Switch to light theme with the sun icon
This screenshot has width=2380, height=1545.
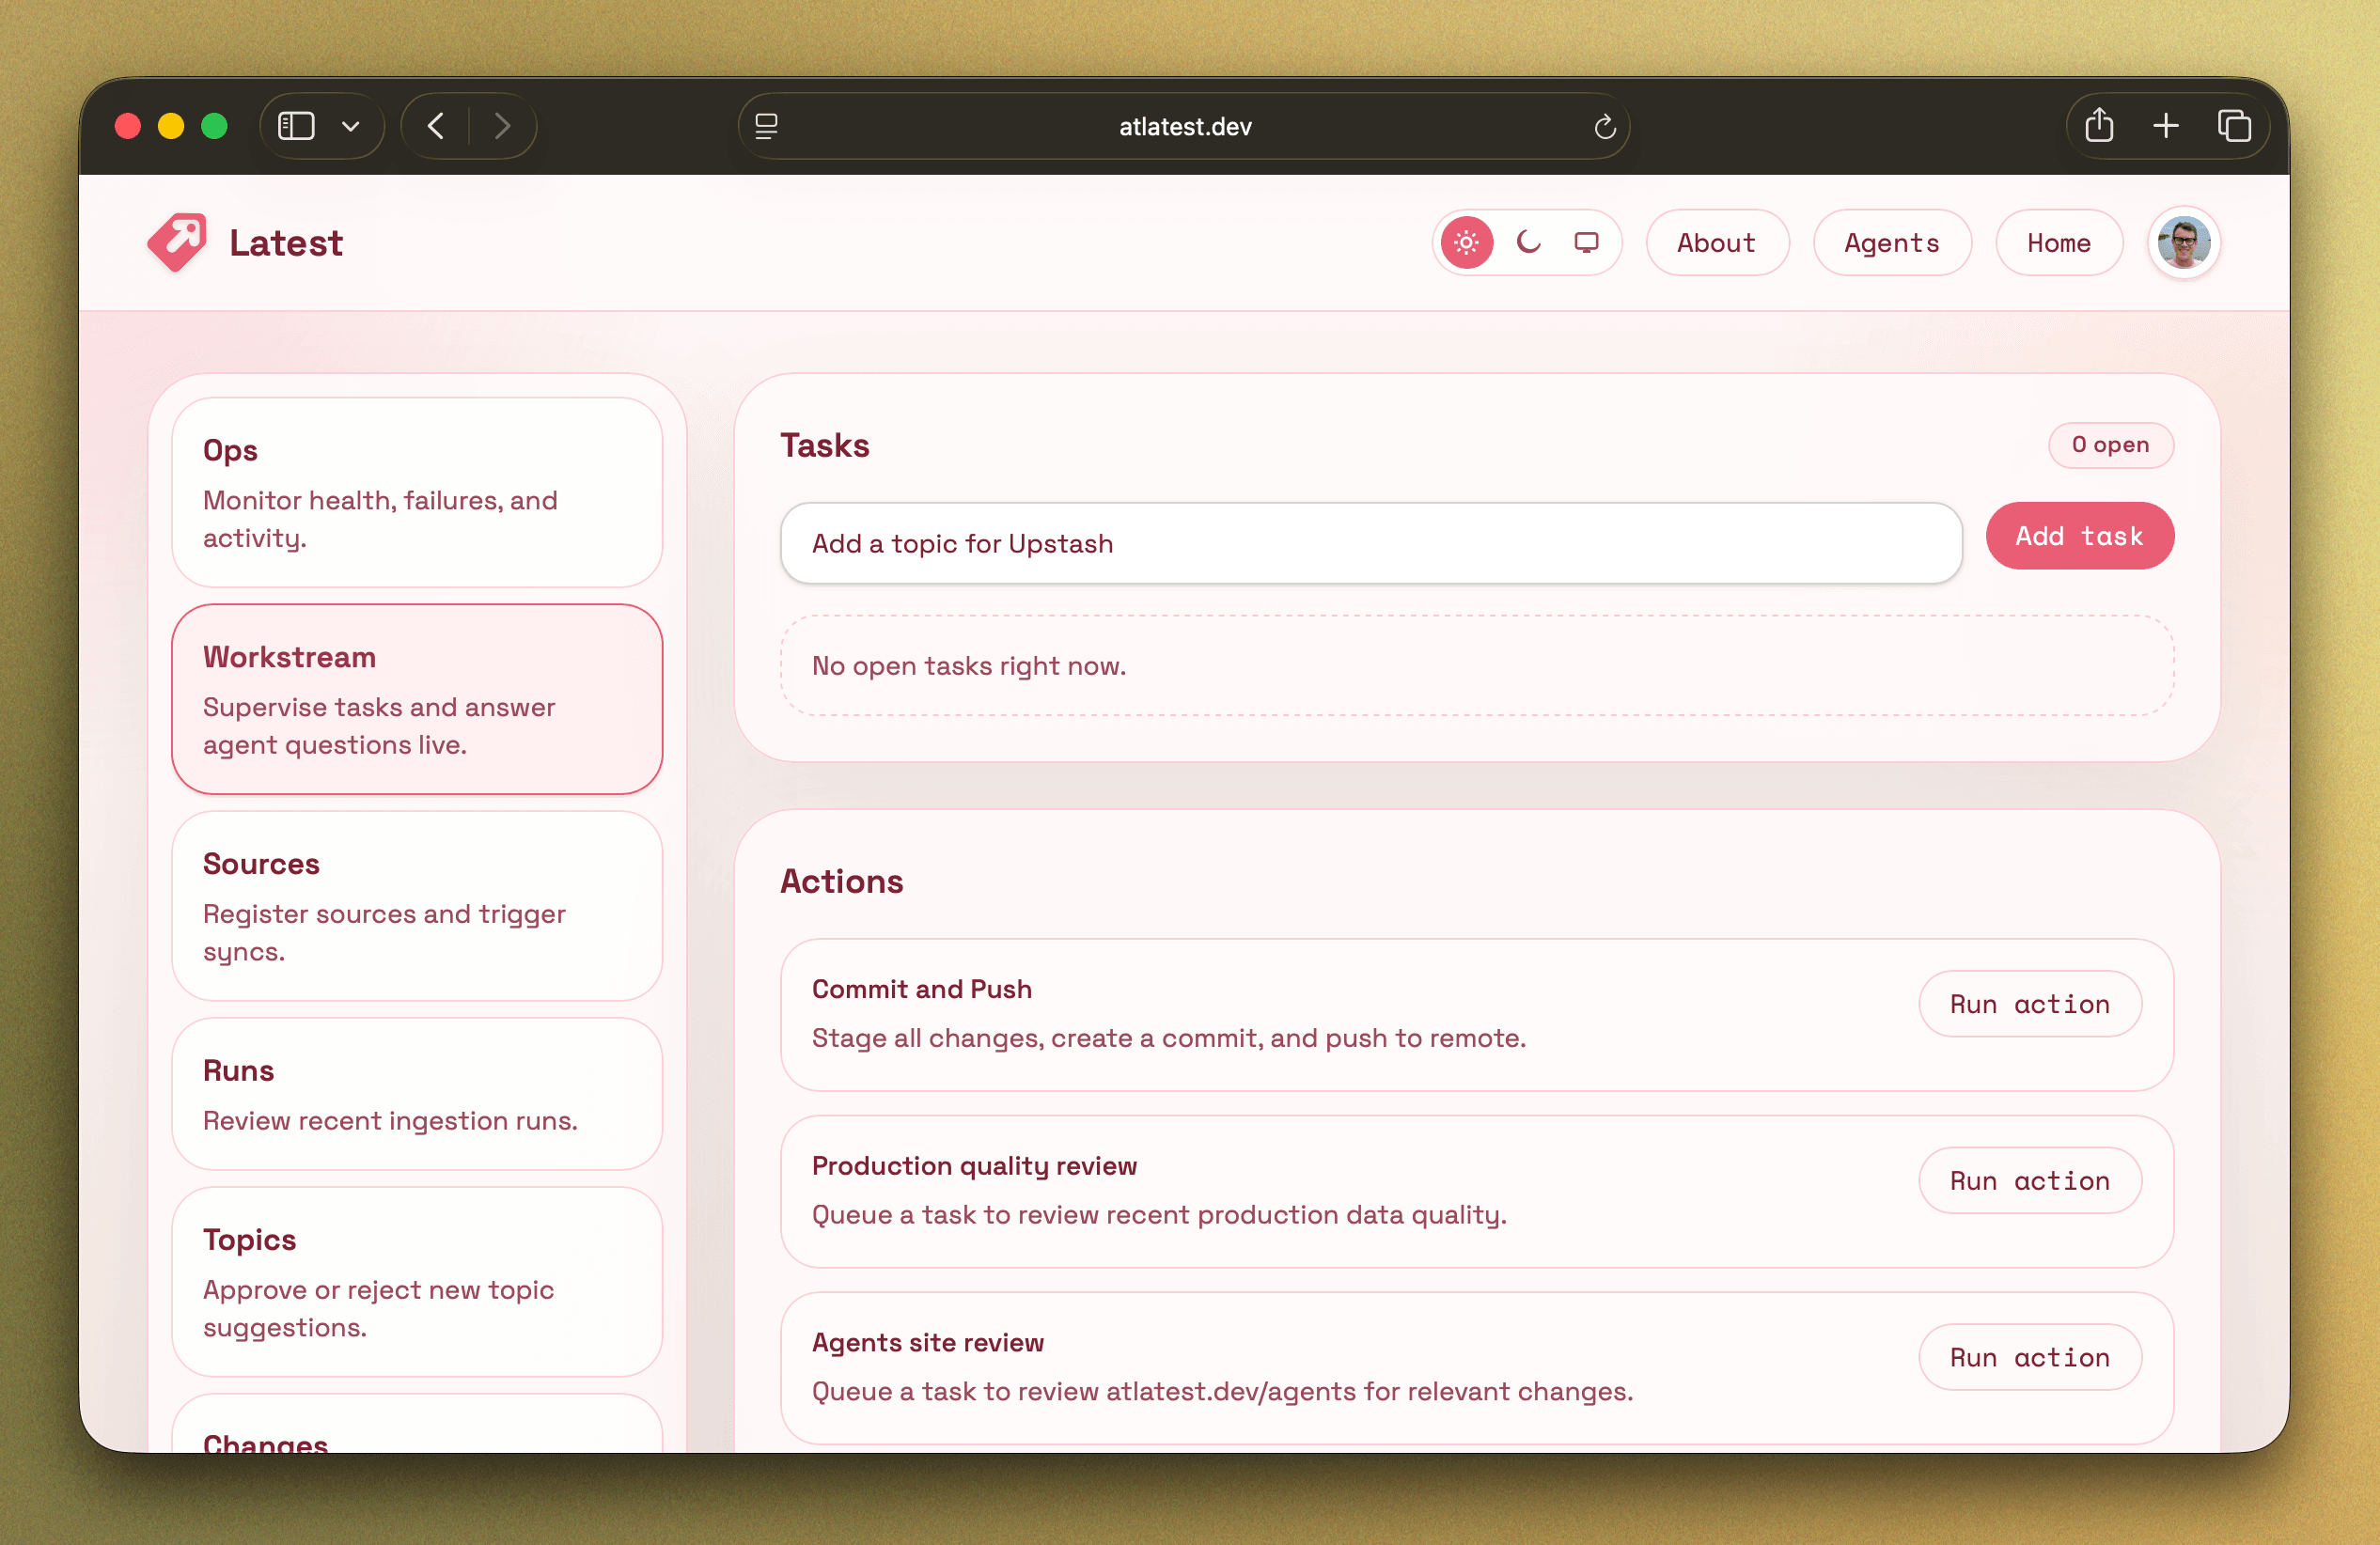coord(1466,242)
